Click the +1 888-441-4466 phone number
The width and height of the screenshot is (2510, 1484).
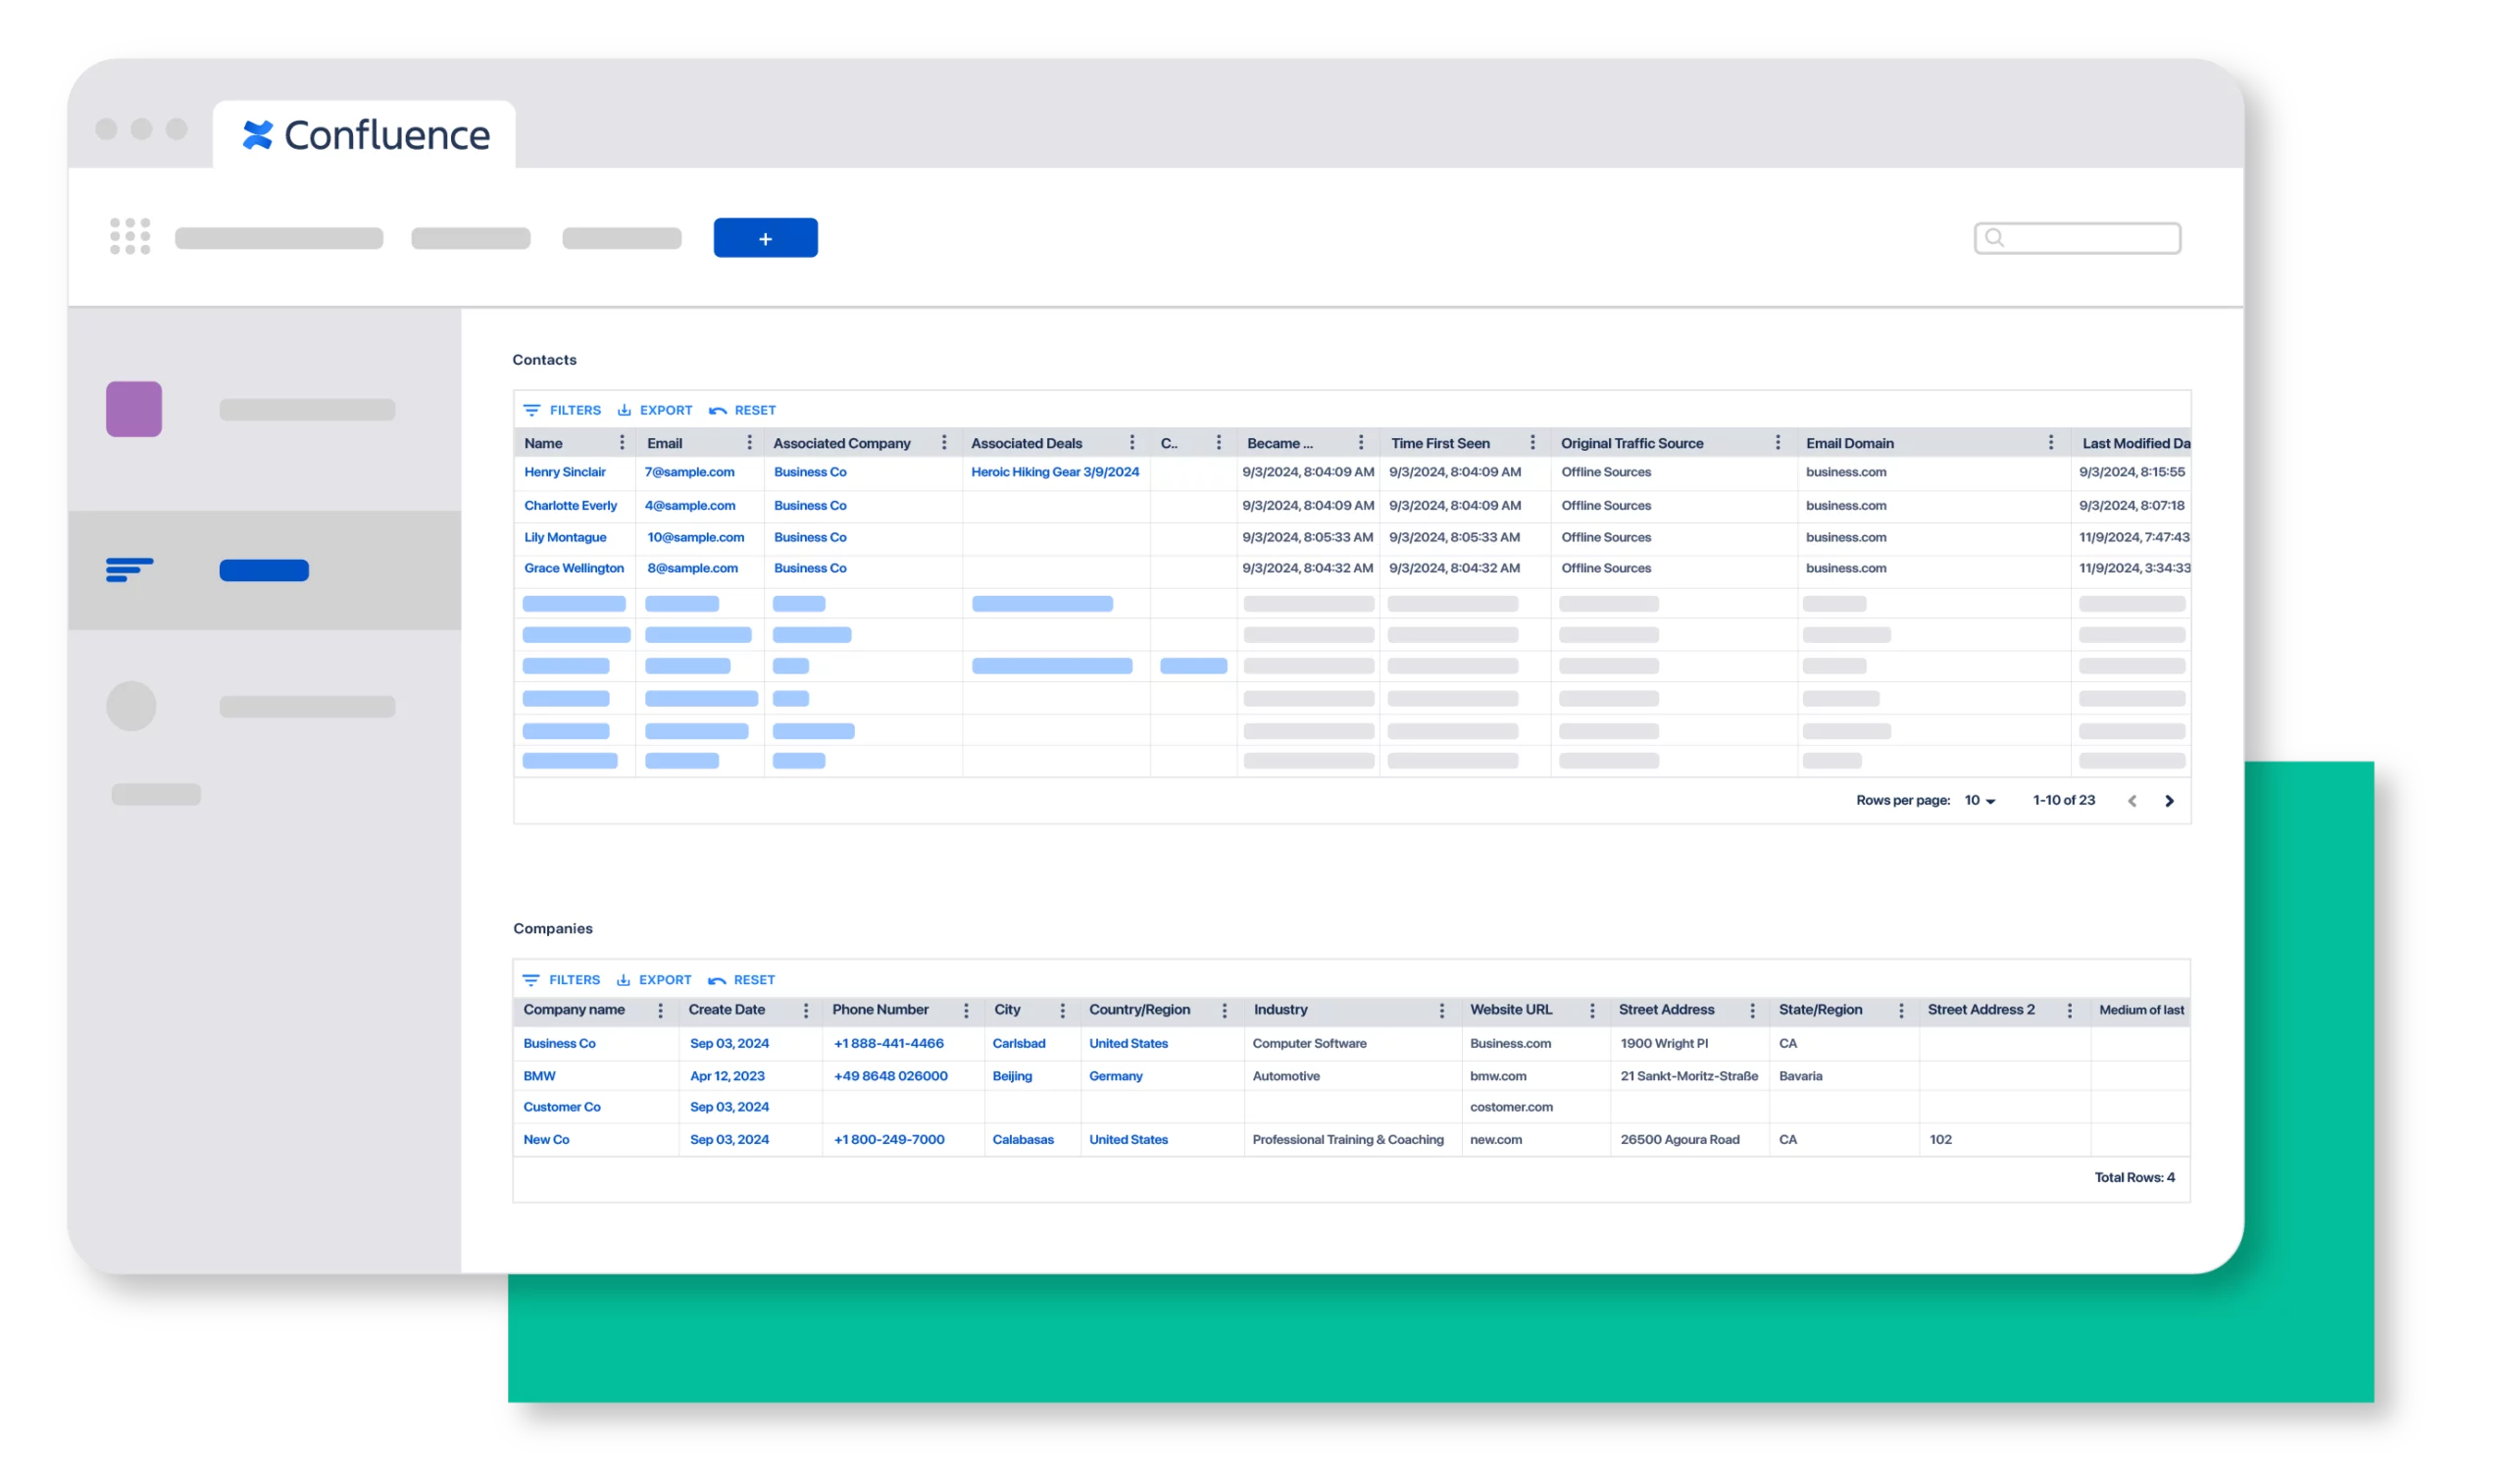coord(889,1044)
